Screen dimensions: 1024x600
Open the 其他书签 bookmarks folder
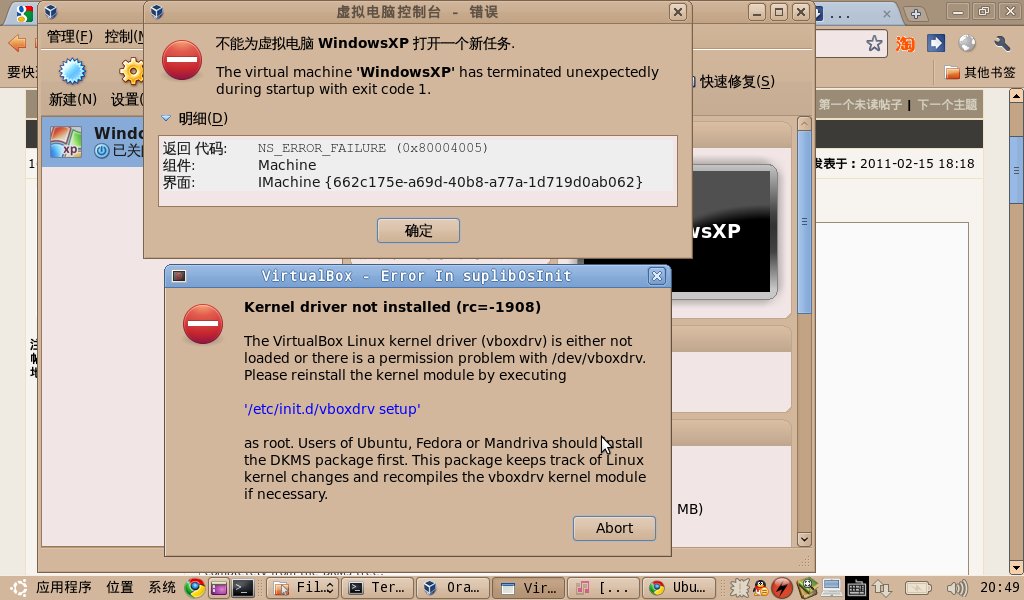(980, 72)
